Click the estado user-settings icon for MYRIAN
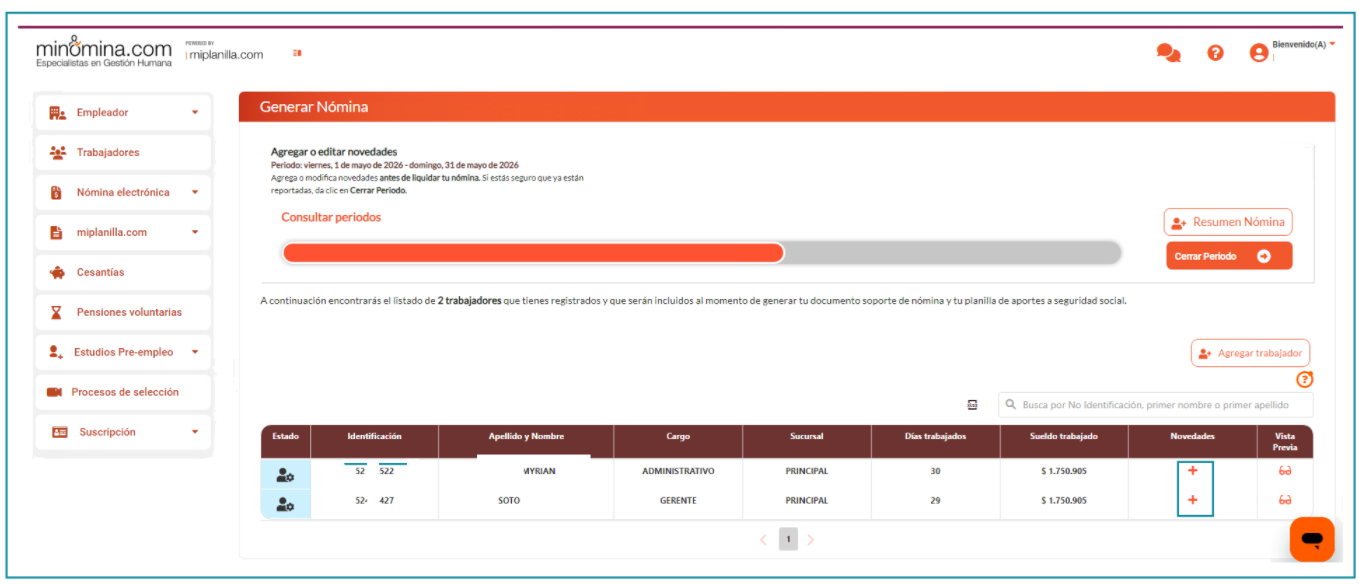This screenshot has width=1359, height=585. (x=285, y=475)
